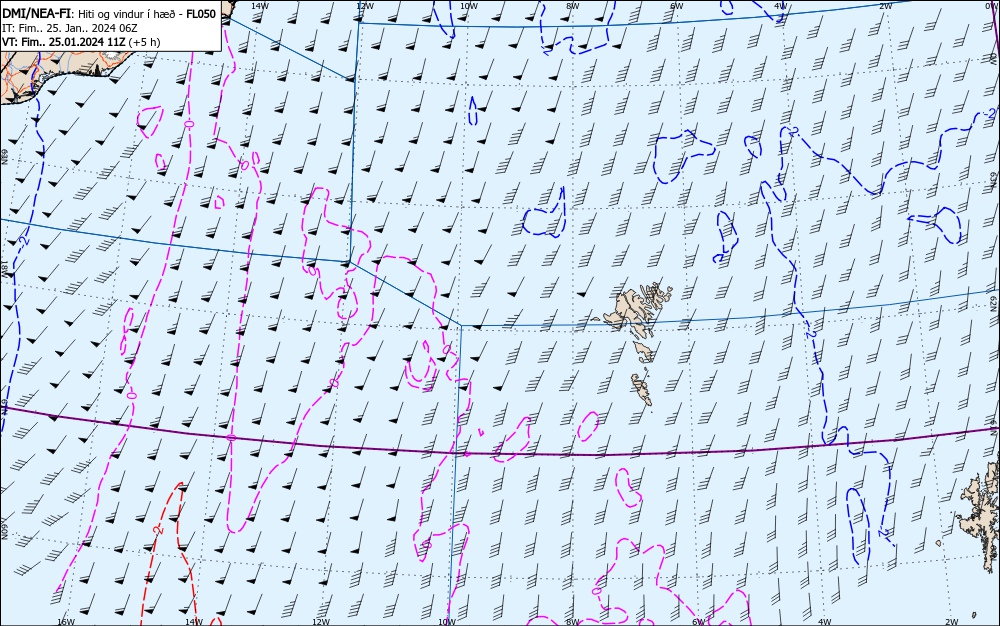Click the 'FL050' flight level label
1000x626 pixels.
pyautogui.click(x=201, y=14)
